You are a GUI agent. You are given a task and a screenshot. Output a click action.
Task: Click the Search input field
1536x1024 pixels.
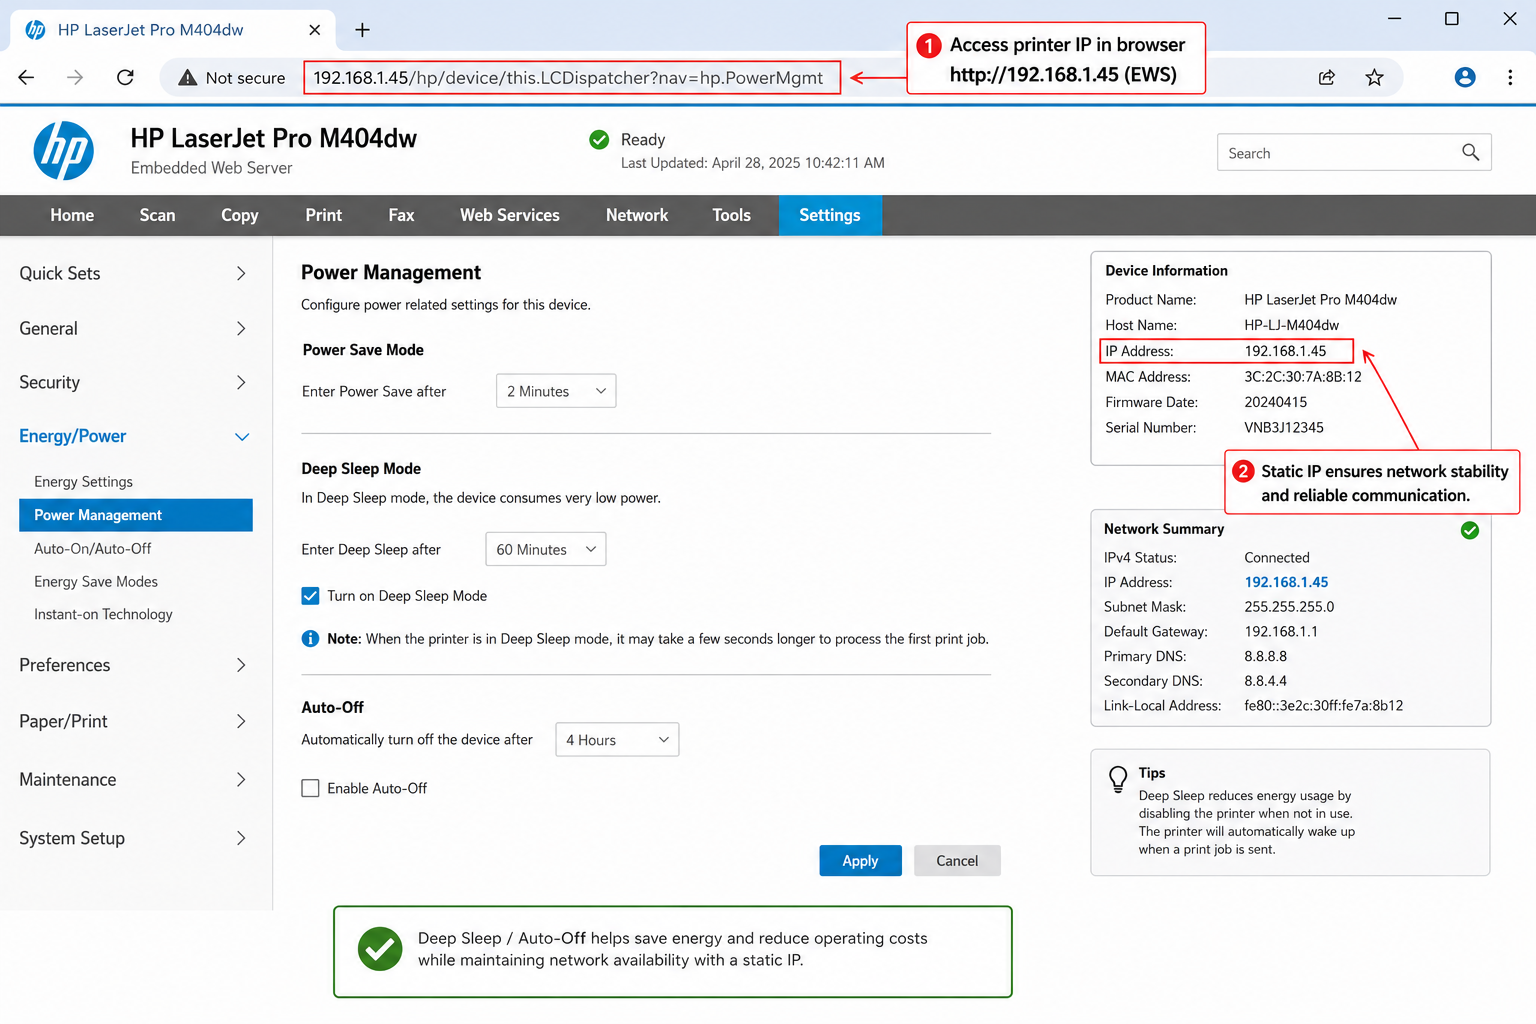(1354, 152)
